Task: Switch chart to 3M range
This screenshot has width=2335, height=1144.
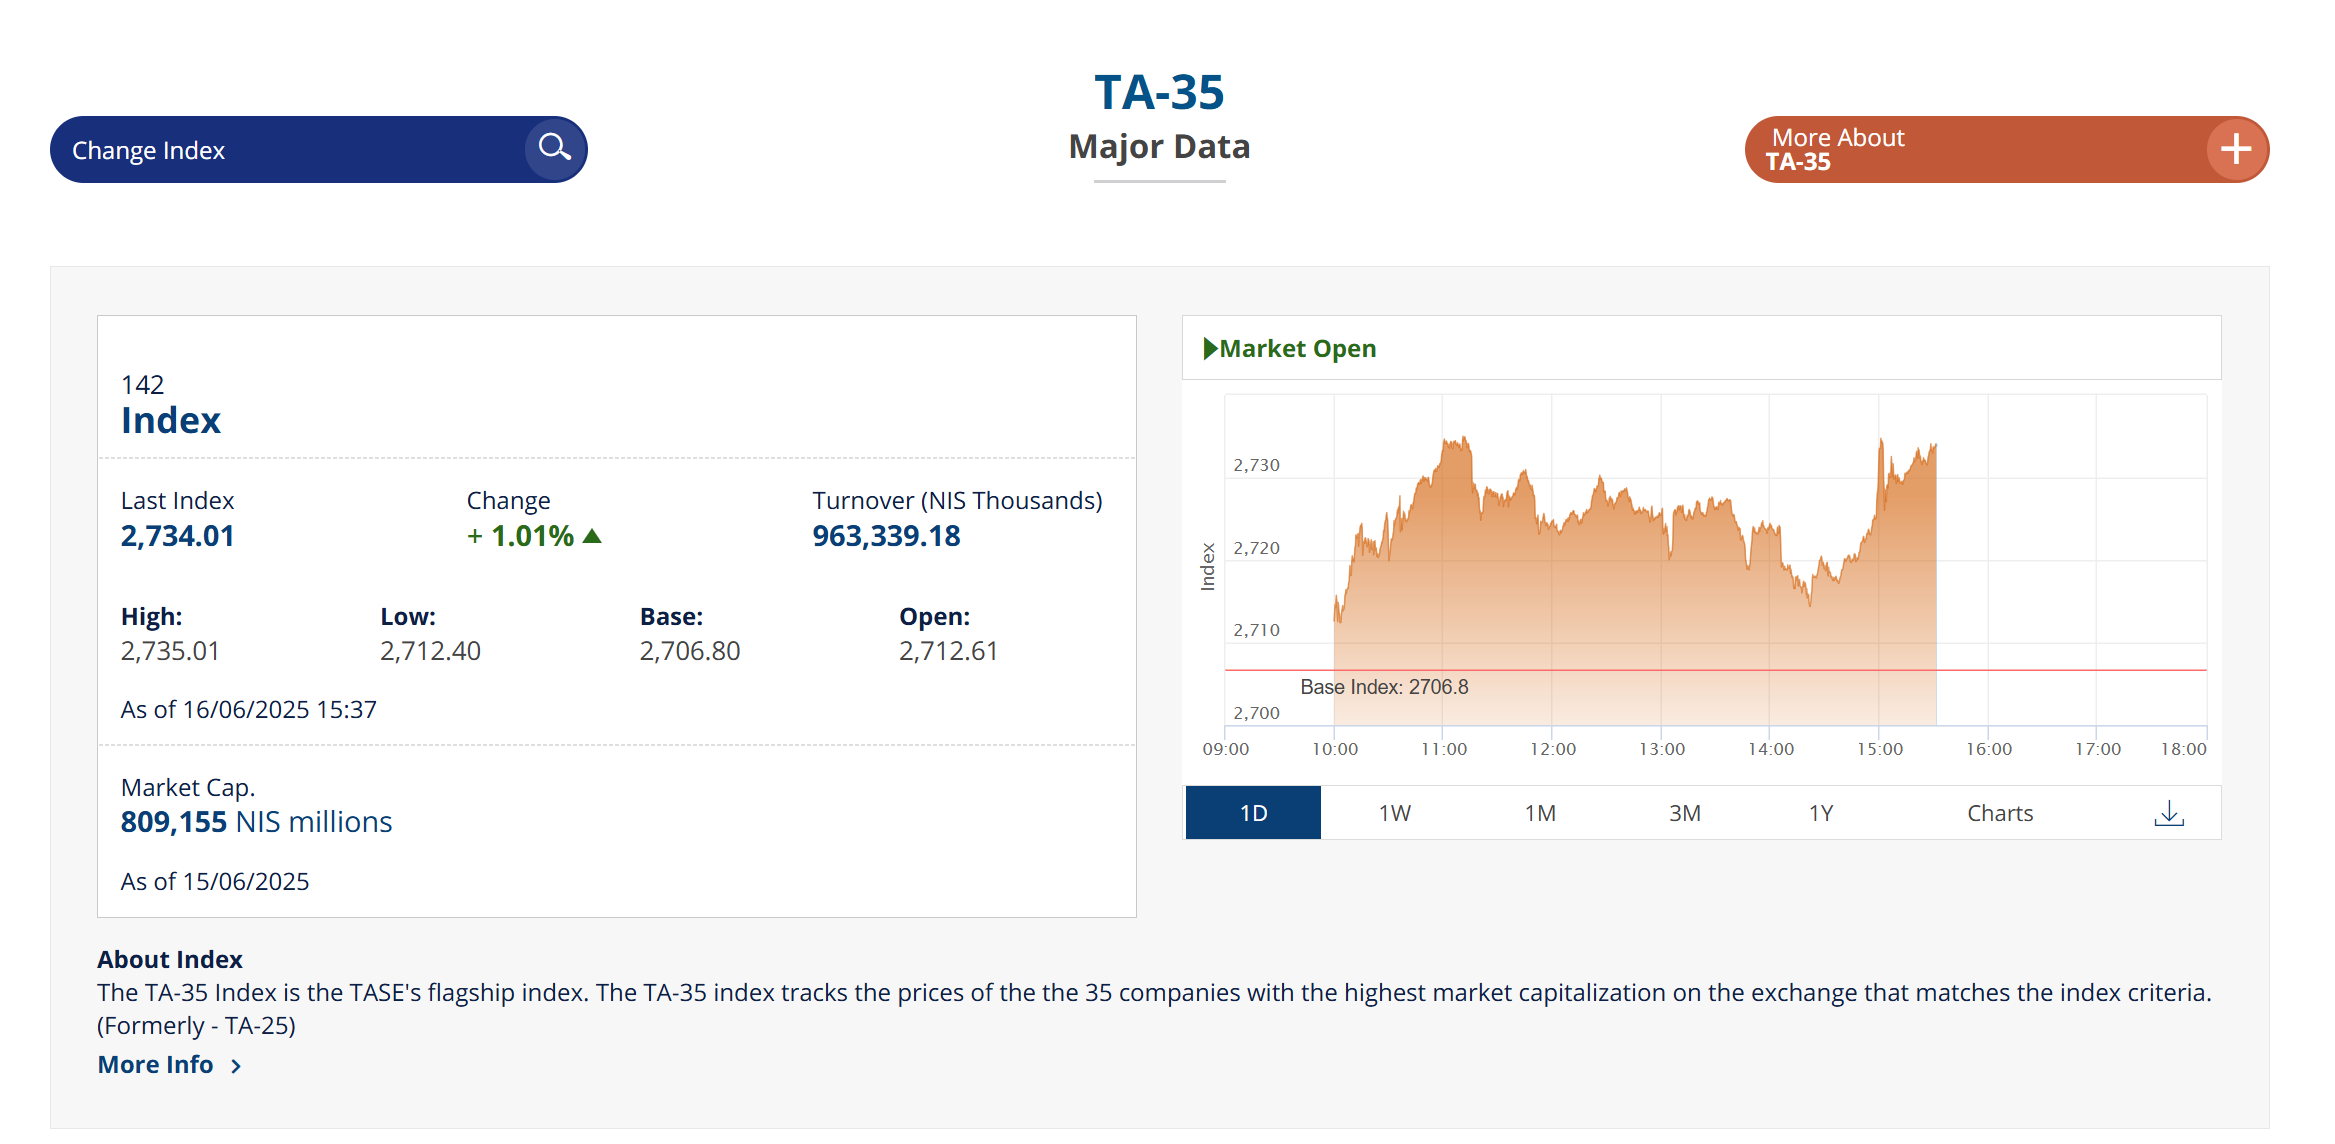Action: 1684,813
